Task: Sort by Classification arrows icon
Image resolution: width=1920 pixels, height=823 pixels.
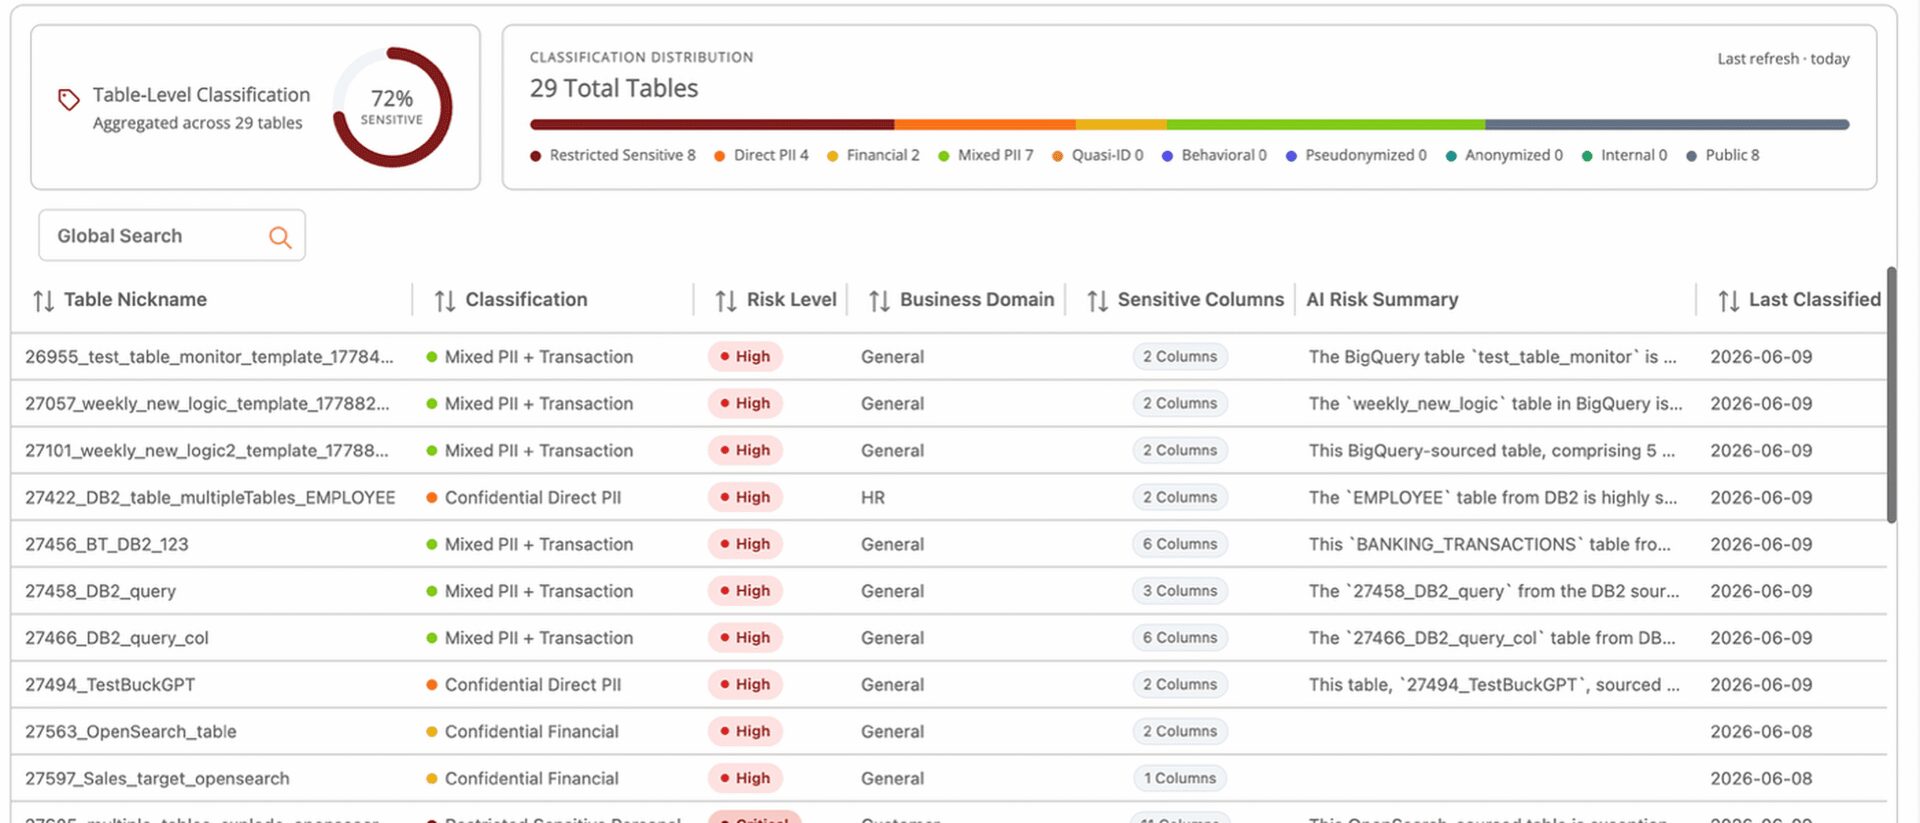Action: point(445,301)
